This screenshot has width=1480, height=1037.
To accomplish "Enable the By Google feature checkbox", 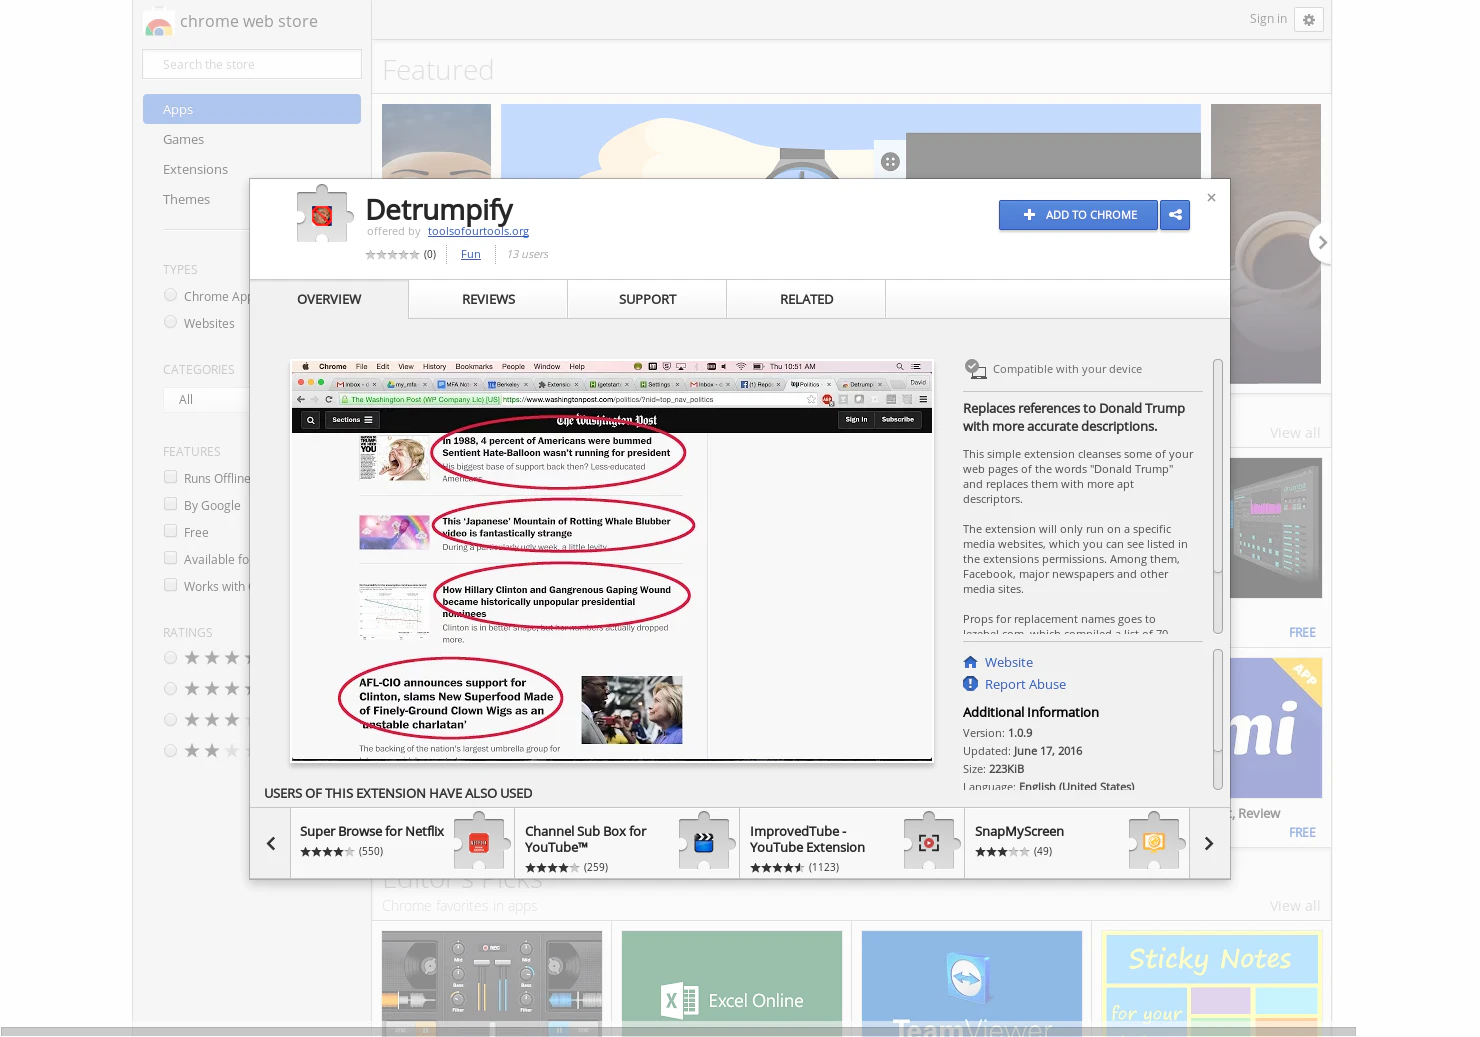I will [x=171, y=504].
